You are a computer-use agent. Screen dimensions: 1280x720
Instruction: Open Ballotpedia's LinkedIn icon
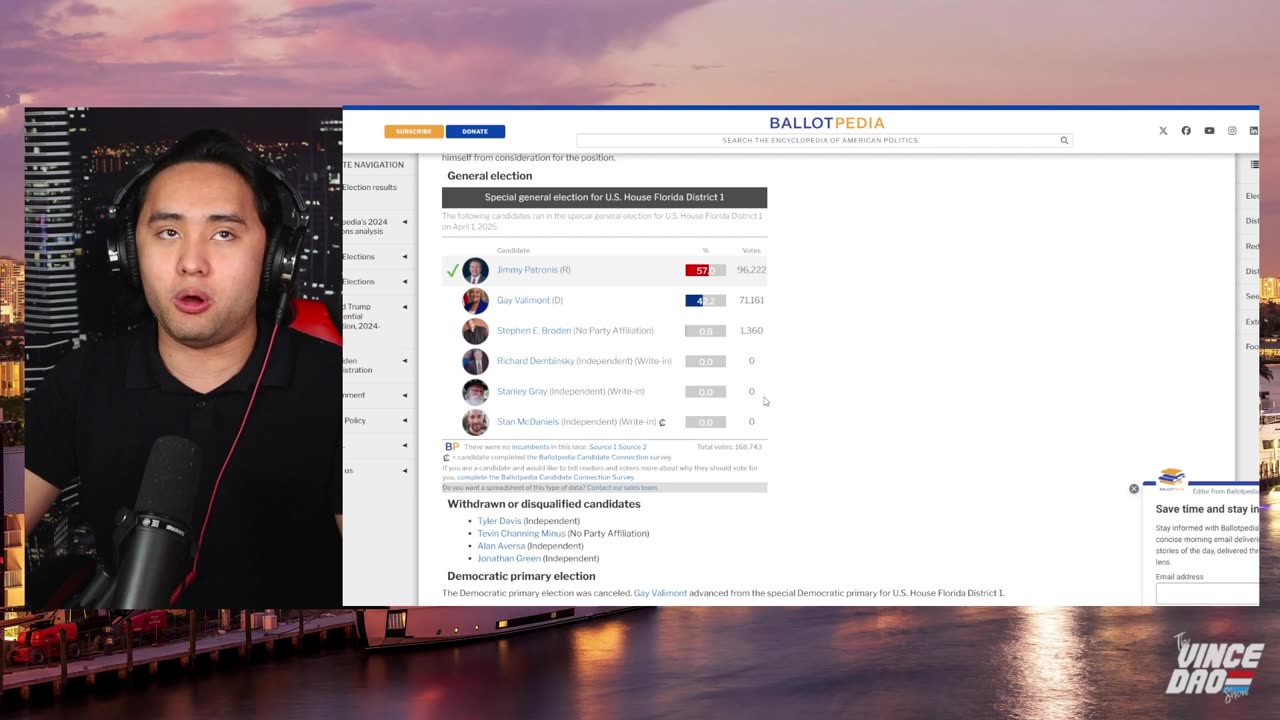pyautogui.click(x=1254, y=131)
